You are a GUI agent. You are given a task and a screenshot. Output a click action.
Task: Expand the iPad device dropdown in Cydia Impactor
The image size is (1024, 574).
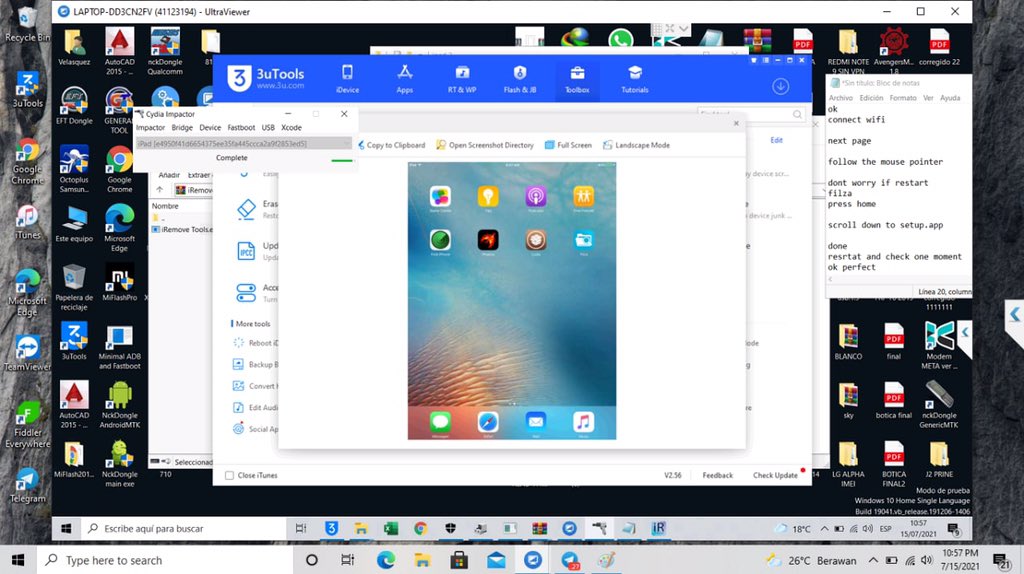coord(244,144)
